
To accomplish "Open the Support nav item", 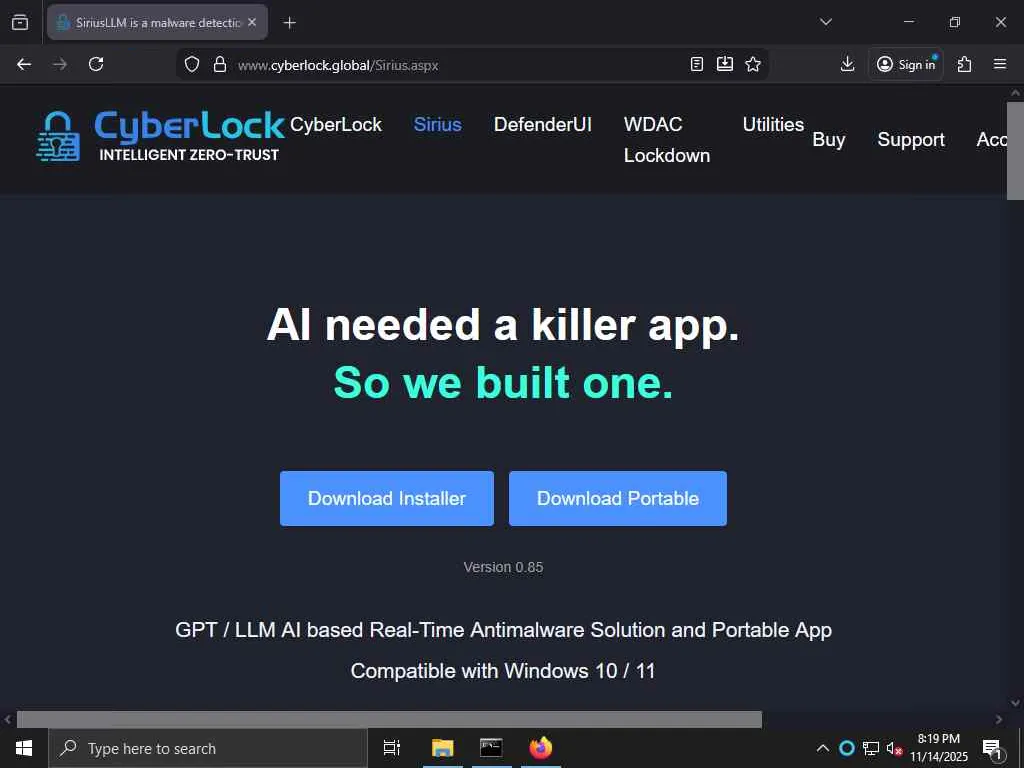I will [x=911, y=140].
